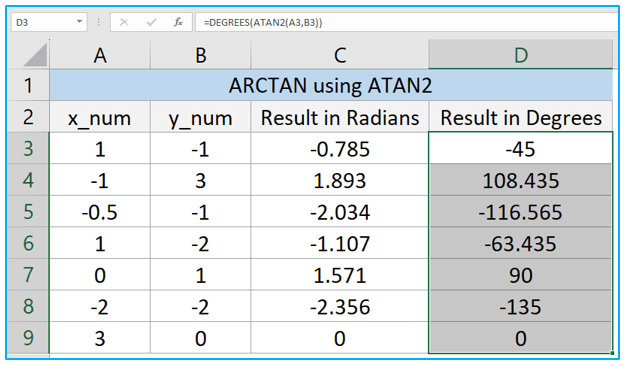Click cell D9 containing 0
Image resolution: width=626 pixels, height=366 pixels.
point(521,338)
